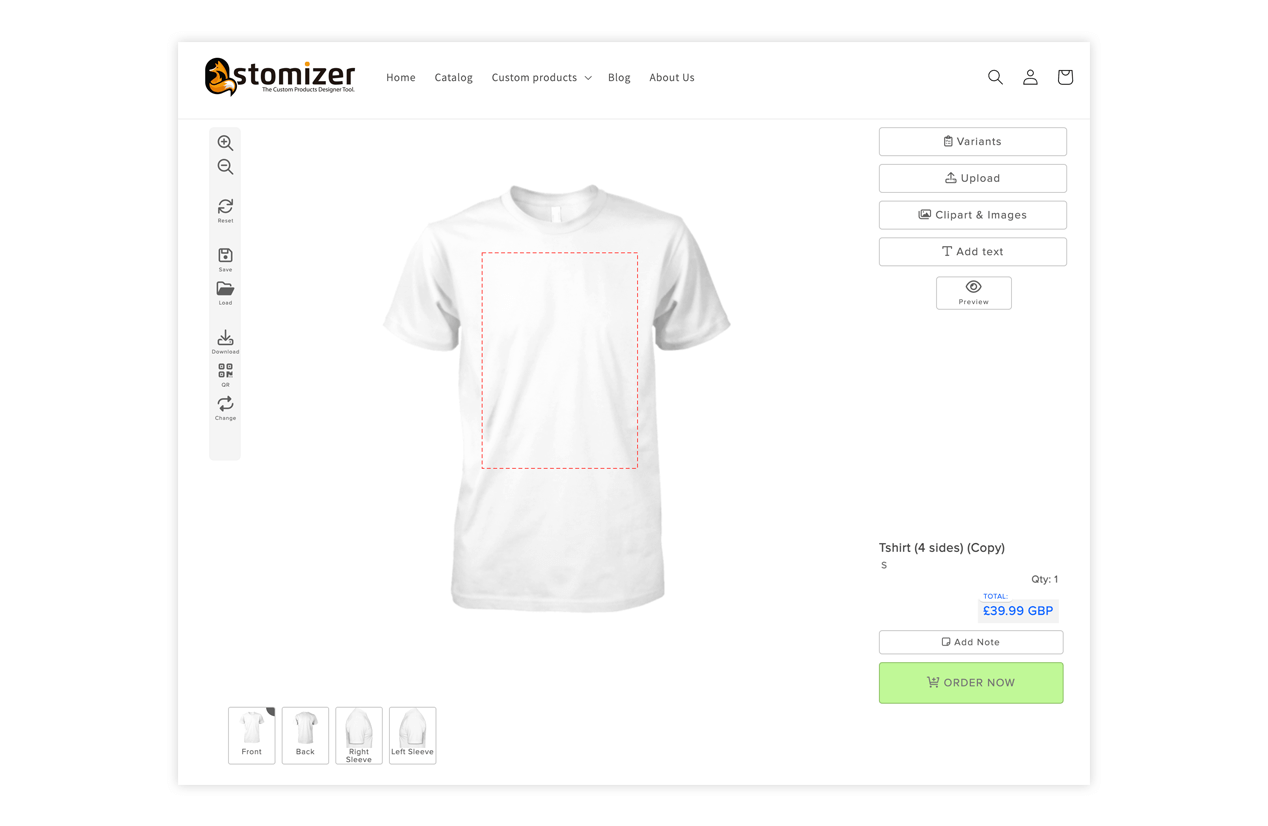Image resolution: width=1268 pixels, height=826 pixels.
Task: Open the Variants panel
Action: [972, 141]
